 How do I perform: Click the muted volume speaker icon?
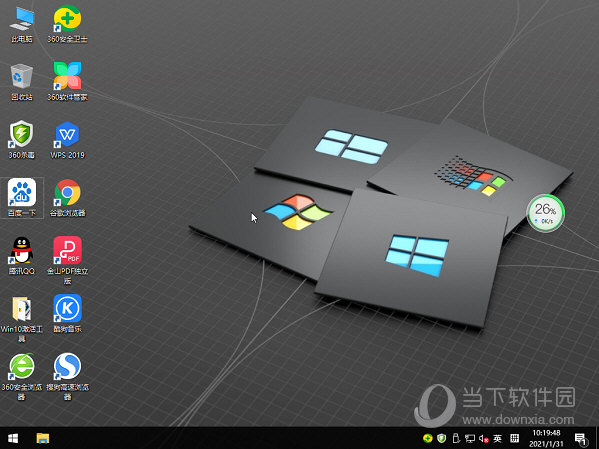point(484,438)
